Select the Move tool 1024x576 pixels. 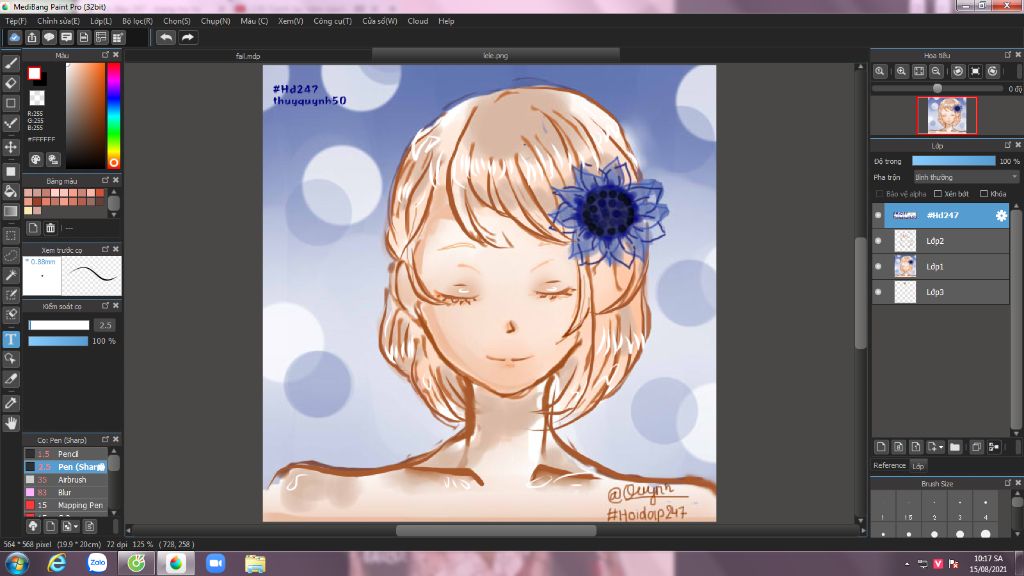point(10,147)
